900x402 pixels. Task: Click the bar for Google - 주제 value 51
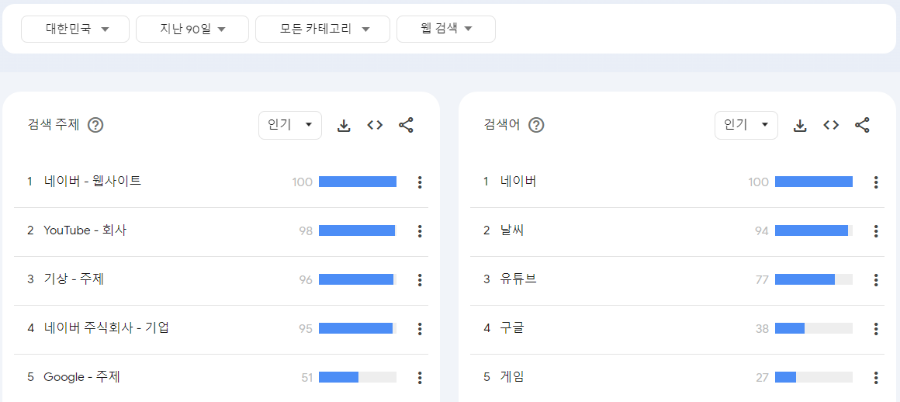click(x=358, y=377)
